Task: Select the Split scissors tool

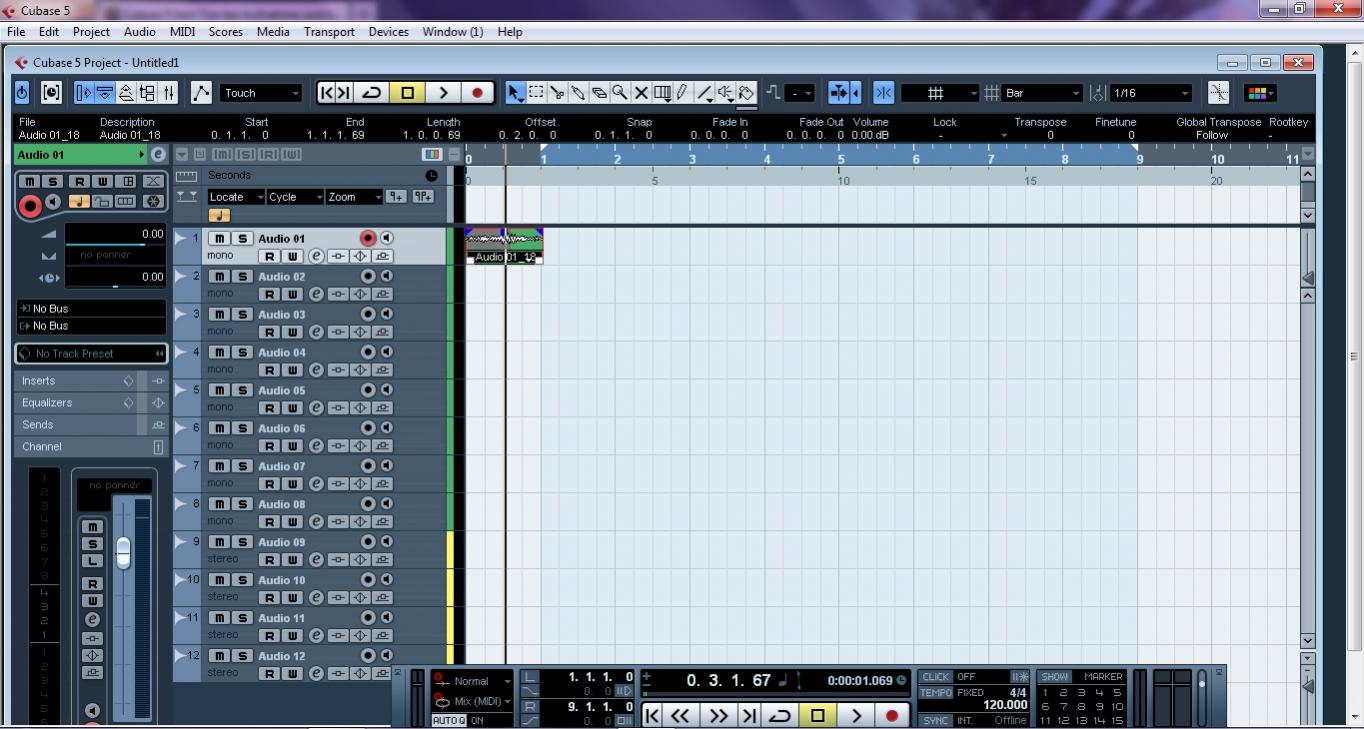Action: [557, 93]
